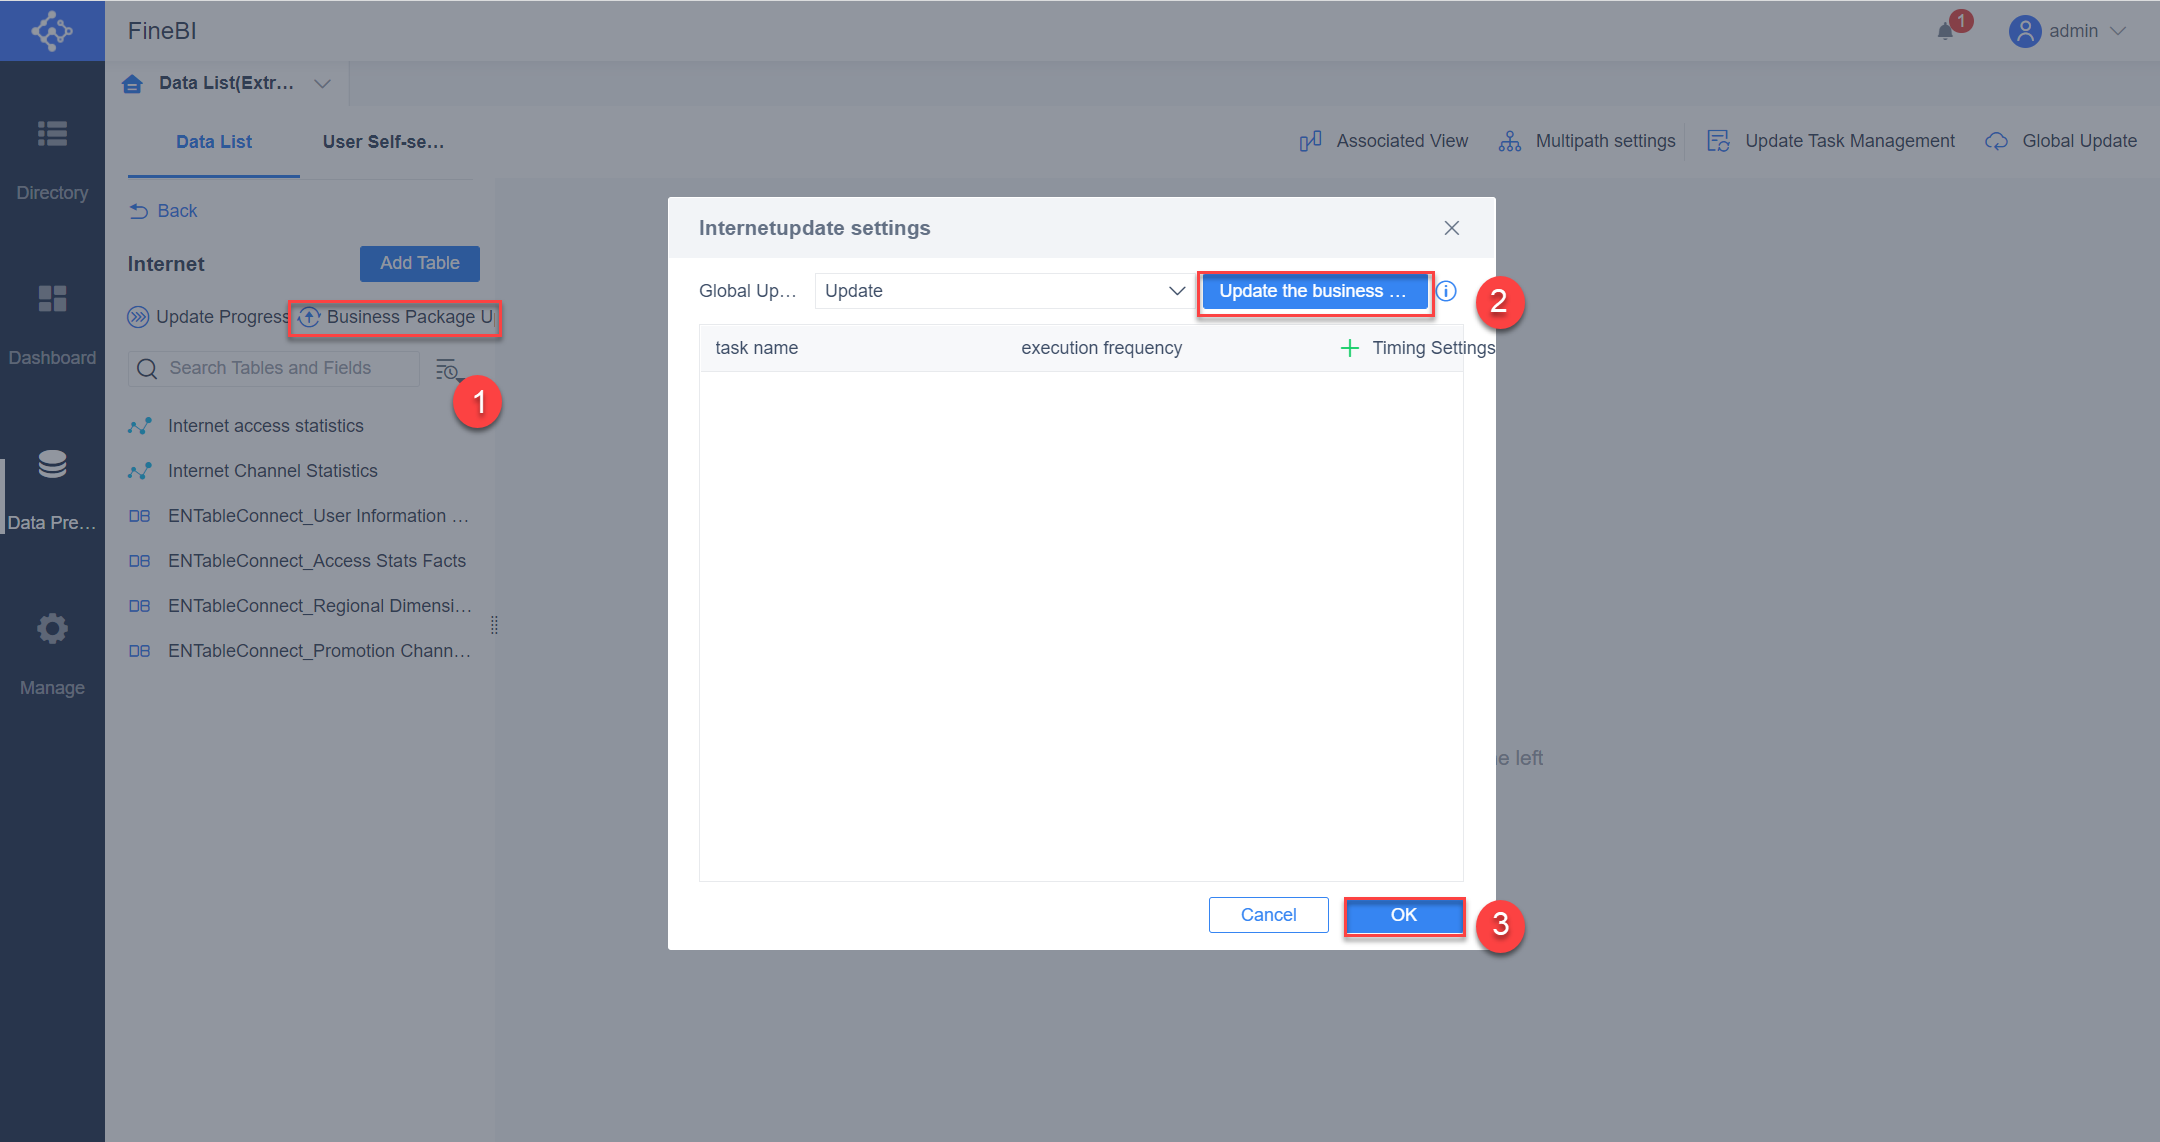The height and width of the screenshot is (1142, 2160).
Task: Click the Back link
Action: point(164,211)
